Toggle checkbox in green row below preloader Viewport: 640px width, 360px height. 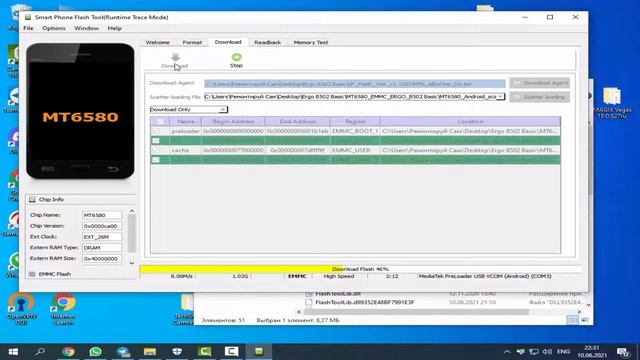coord(156,141)
